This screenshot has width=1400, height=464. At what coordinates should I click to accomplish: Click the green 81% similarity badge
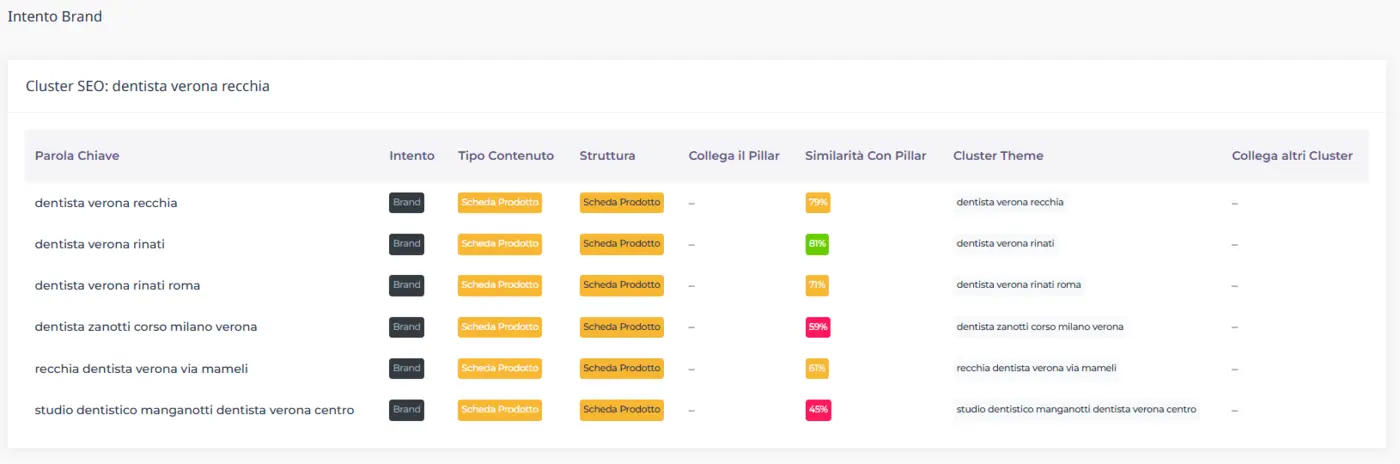click(x=818, y=244)
